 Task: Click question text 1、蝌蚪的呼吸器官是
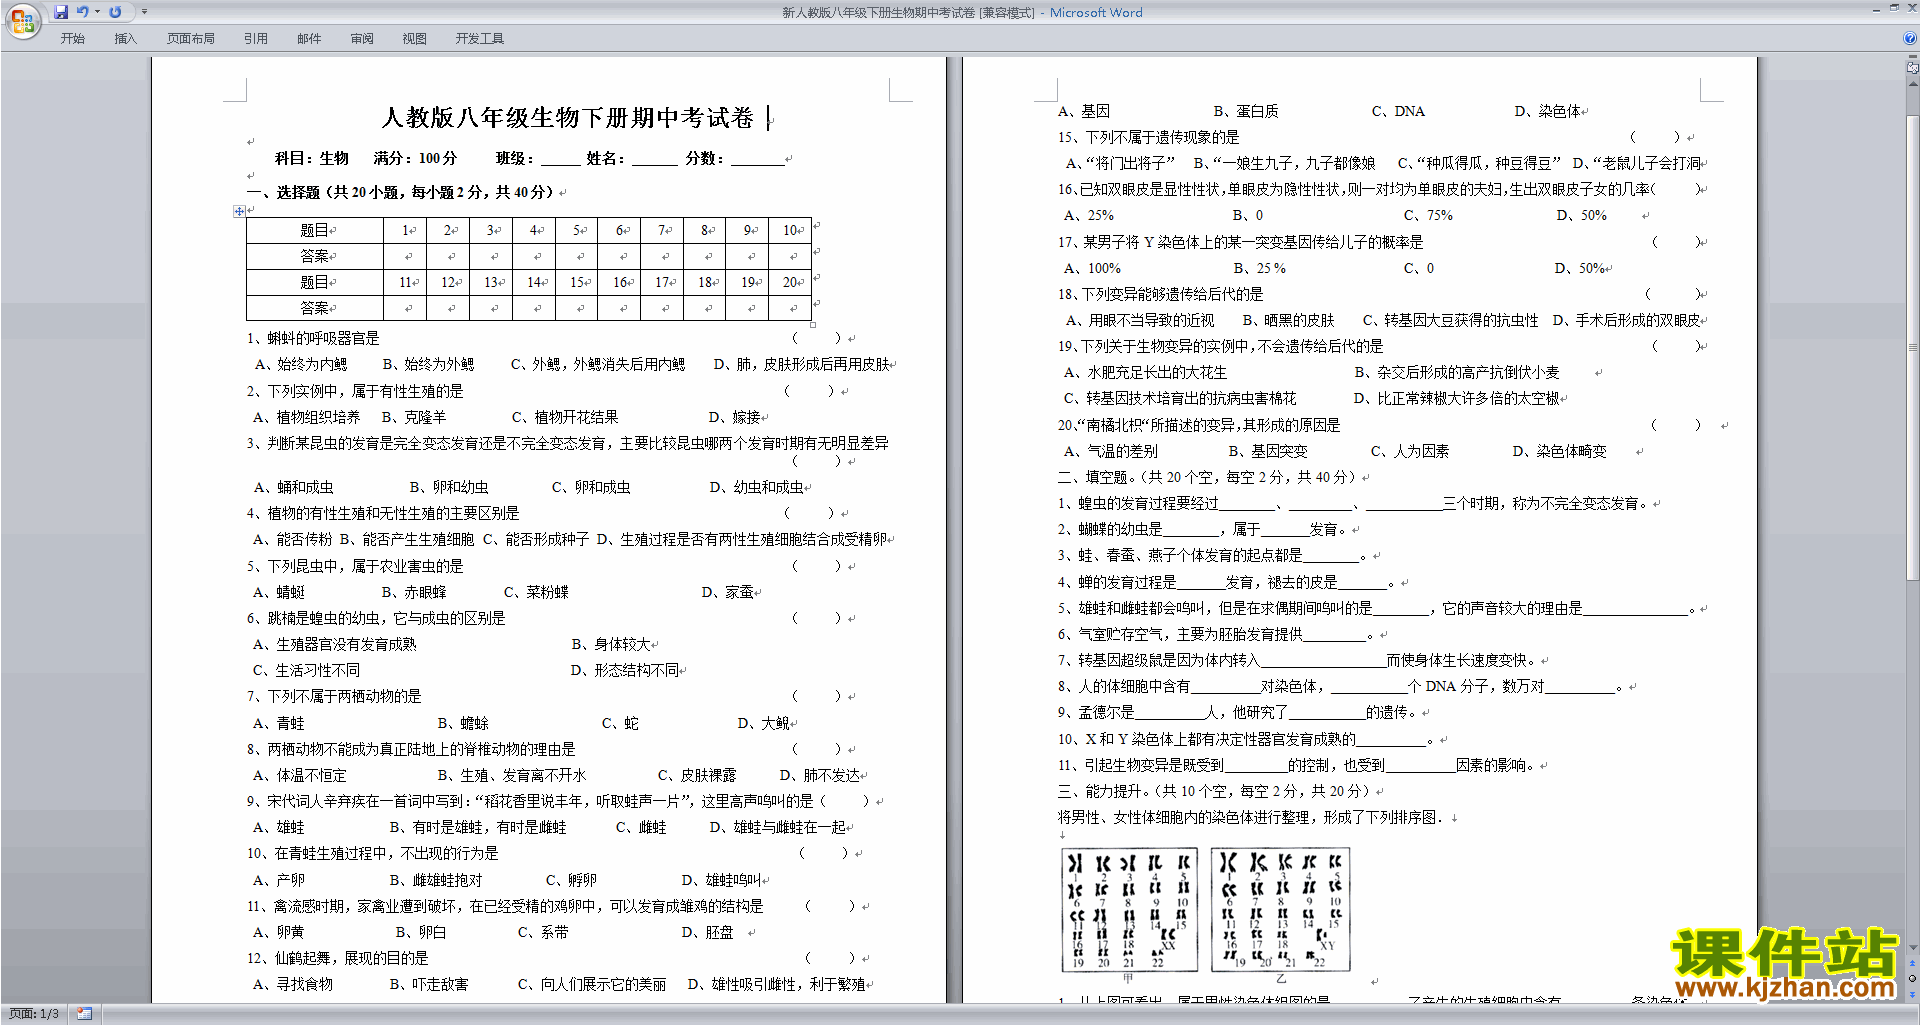tap(313, 338)
